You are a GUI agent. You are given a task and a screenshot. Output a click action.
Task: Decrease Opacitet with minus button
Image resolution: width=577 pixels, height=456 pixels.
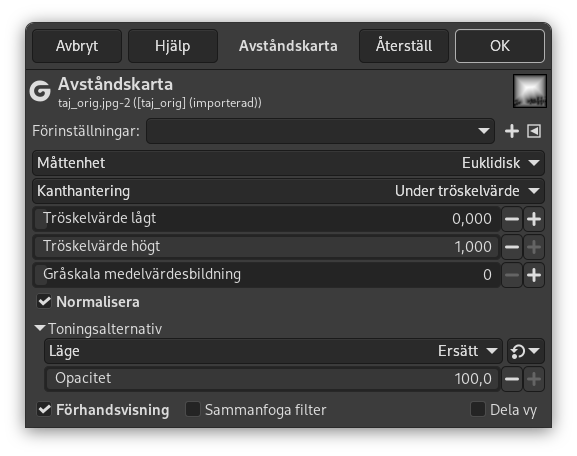(x=512, y=379)
